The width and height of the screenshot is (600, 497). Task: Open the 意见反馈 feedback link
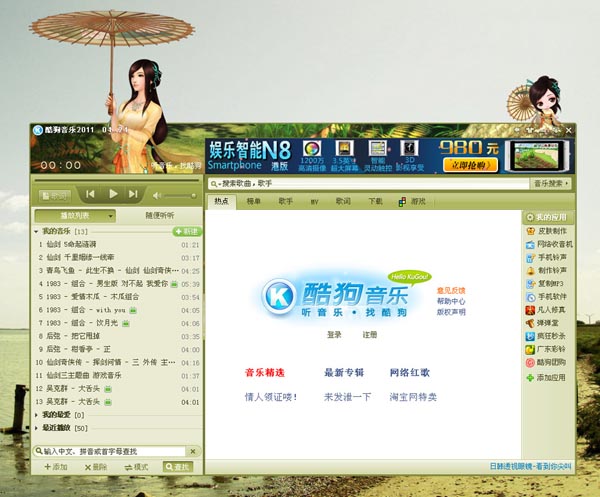pyautogui.click(x=451, y=291)
